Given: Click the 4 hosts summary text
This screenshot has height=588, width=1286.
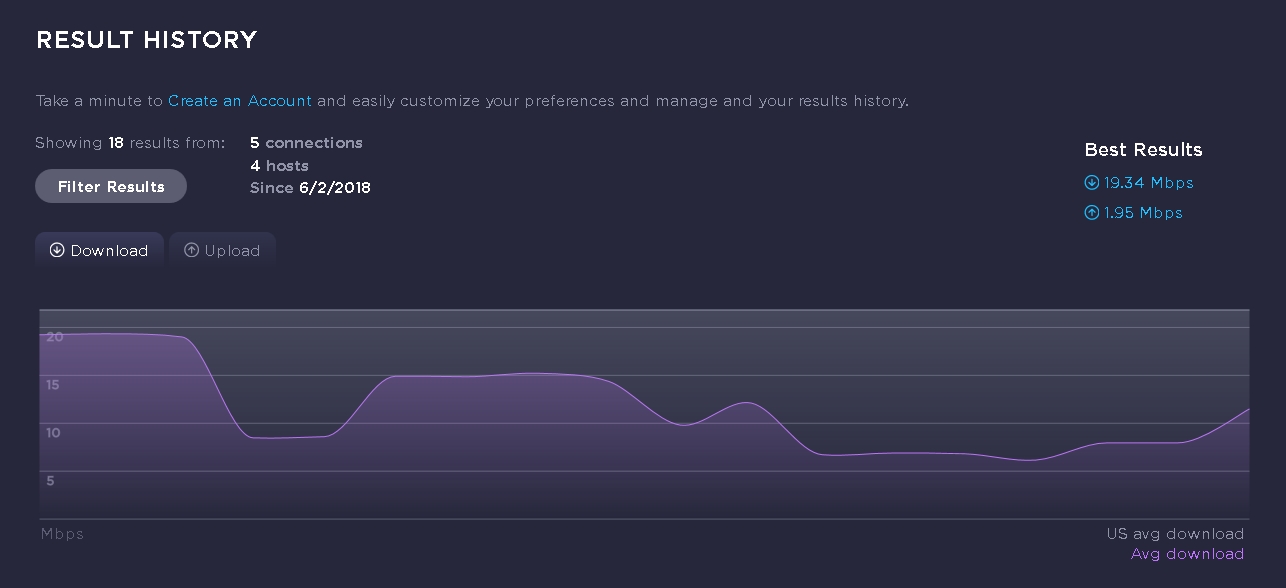Looking at the screenshot, I should point(279,166).
